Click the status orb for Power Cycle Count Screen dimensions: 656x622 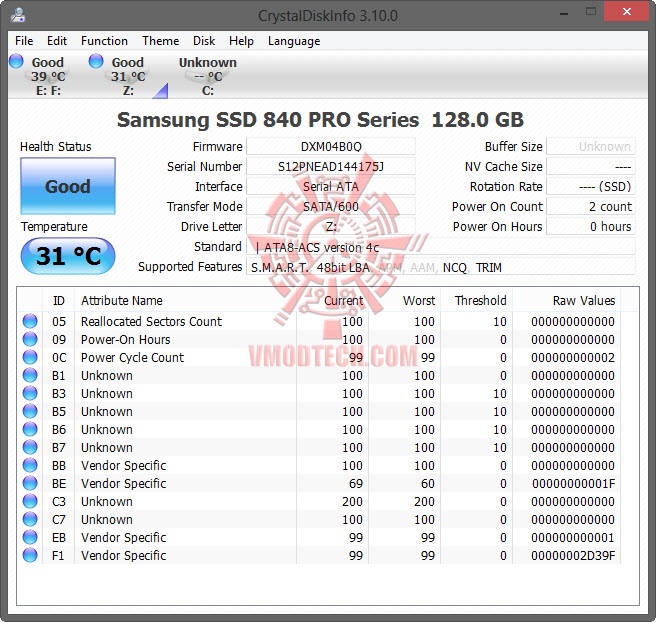pyautogui.click(x=30, y=357)
